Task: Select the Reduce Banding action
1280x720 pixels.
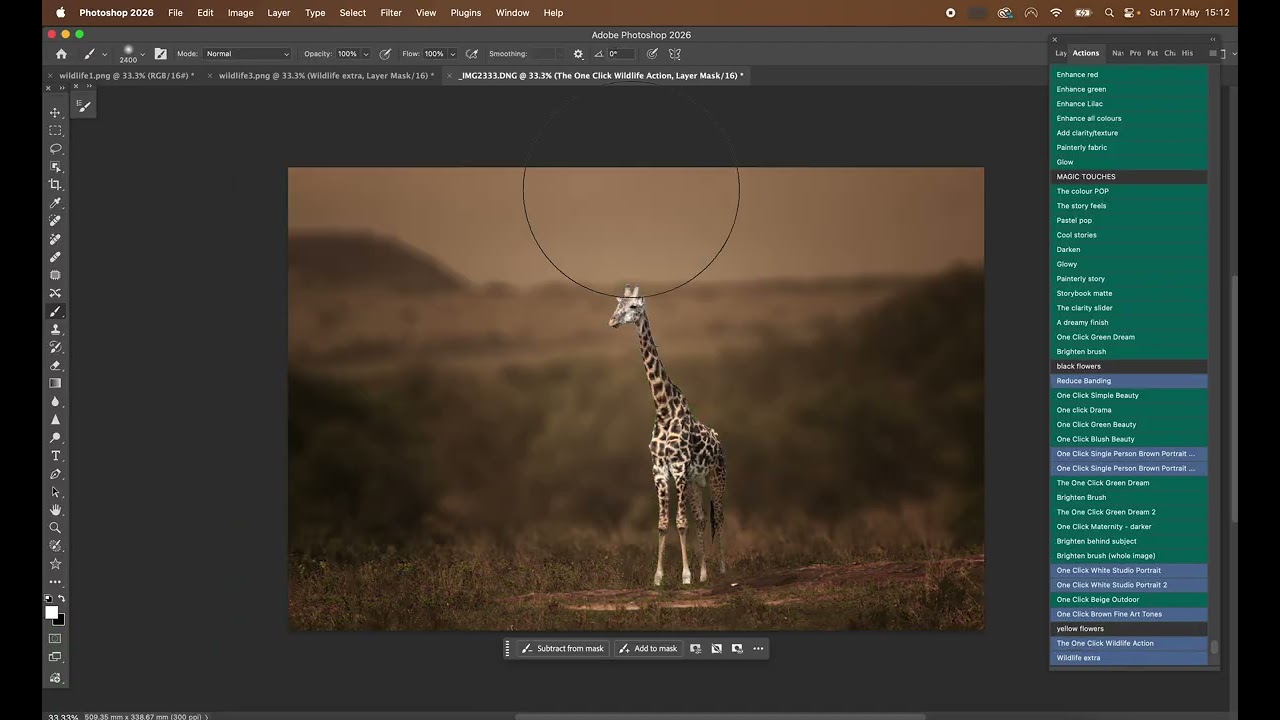Action: tap(1129, 381)
